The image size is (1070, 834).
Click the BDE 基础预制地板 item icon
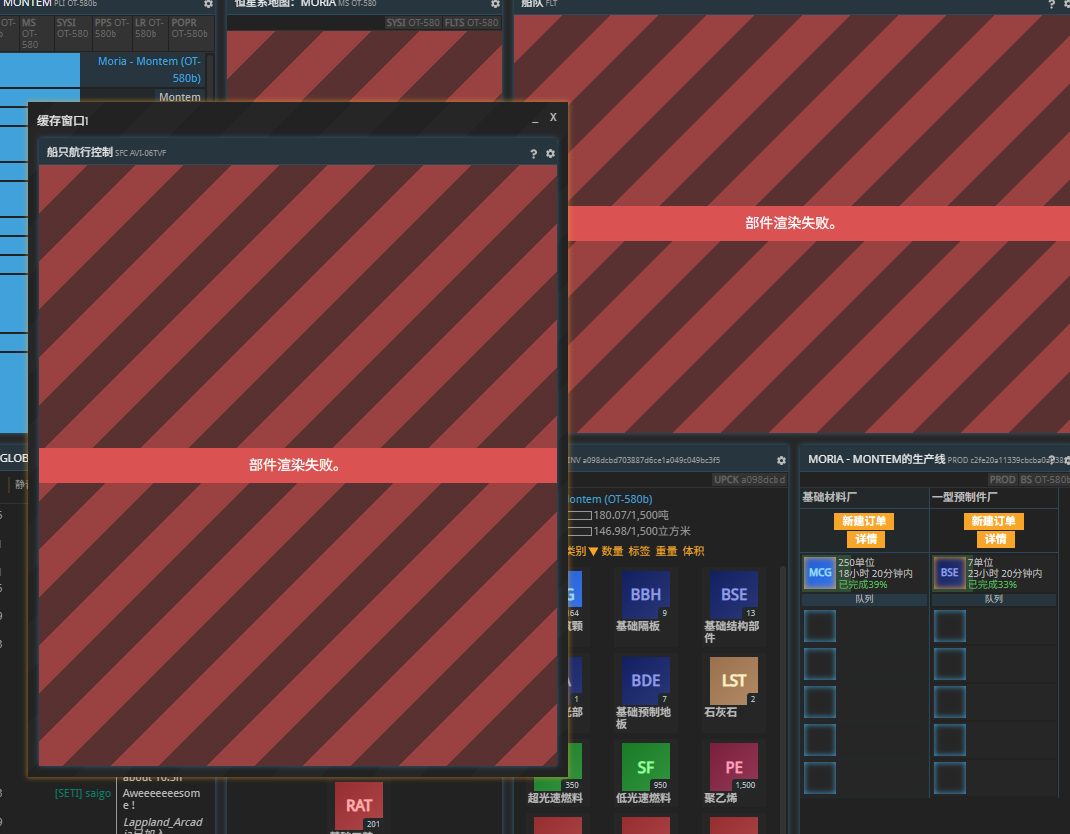[646, 681]
